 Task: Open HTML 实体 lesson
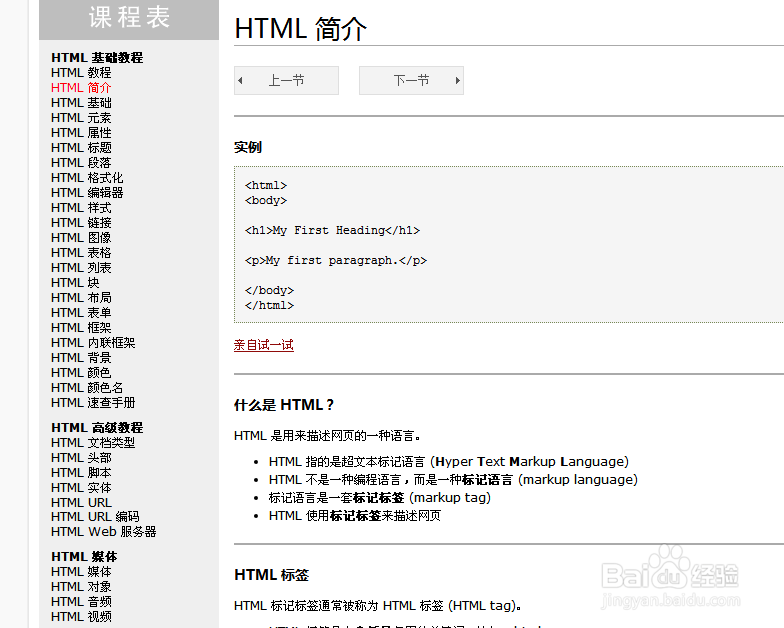coord(81,488)
